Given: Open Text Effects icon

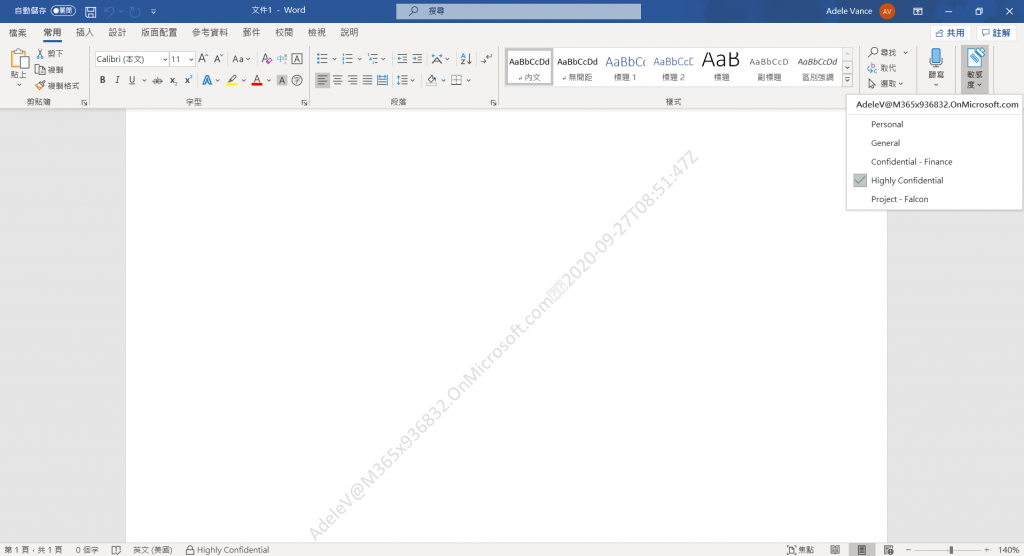Looking at the screenshot, I should [x=207, y=80].
